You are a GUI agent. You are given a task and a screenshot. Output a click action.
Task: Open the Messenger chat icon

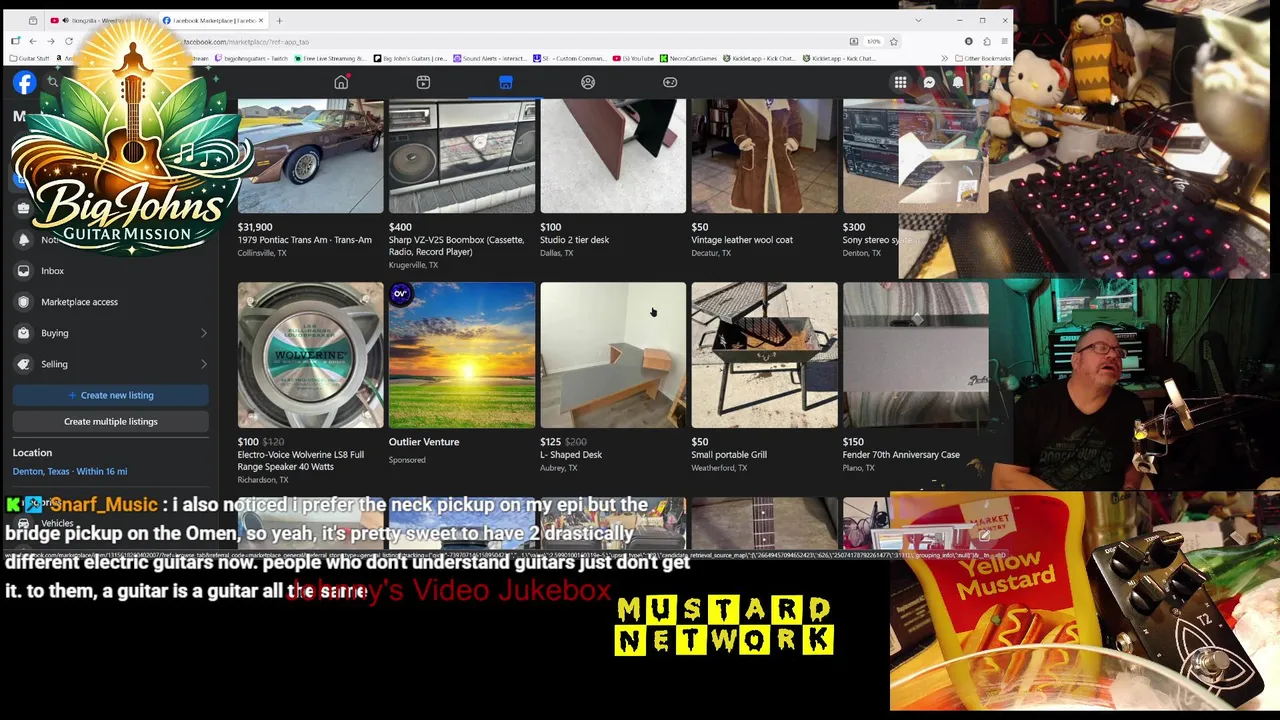[x=929, y=83]
